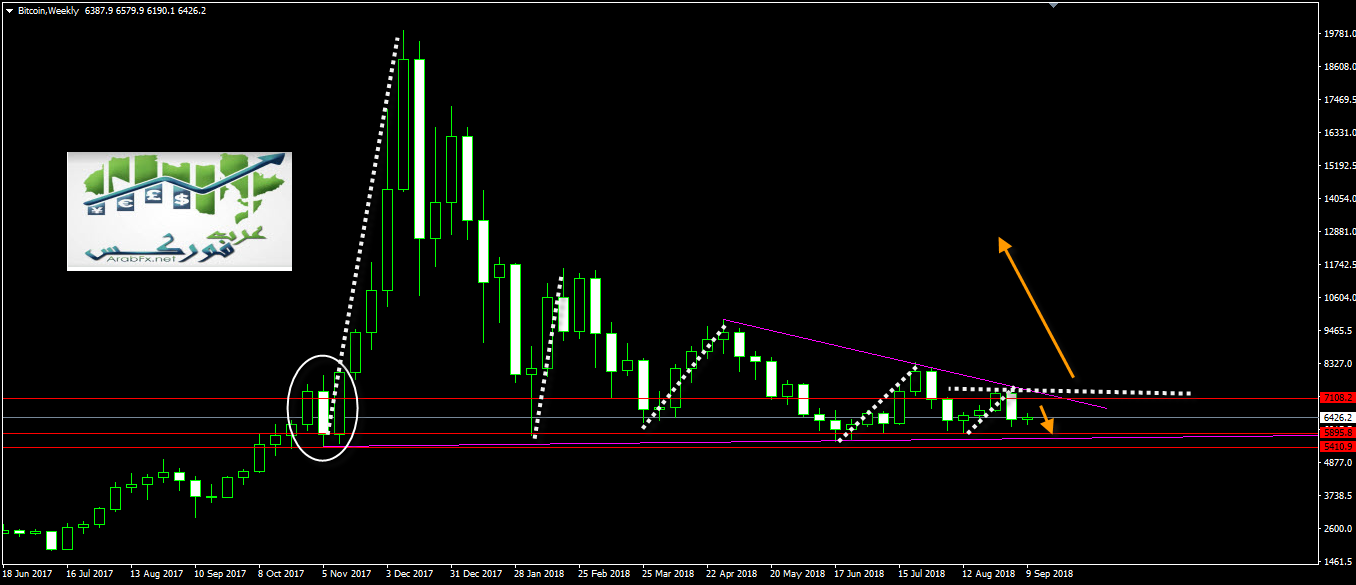Click the 25 Mar 2018 date label
This screenshot has width=1356, height=585.
tap(668, 575)
